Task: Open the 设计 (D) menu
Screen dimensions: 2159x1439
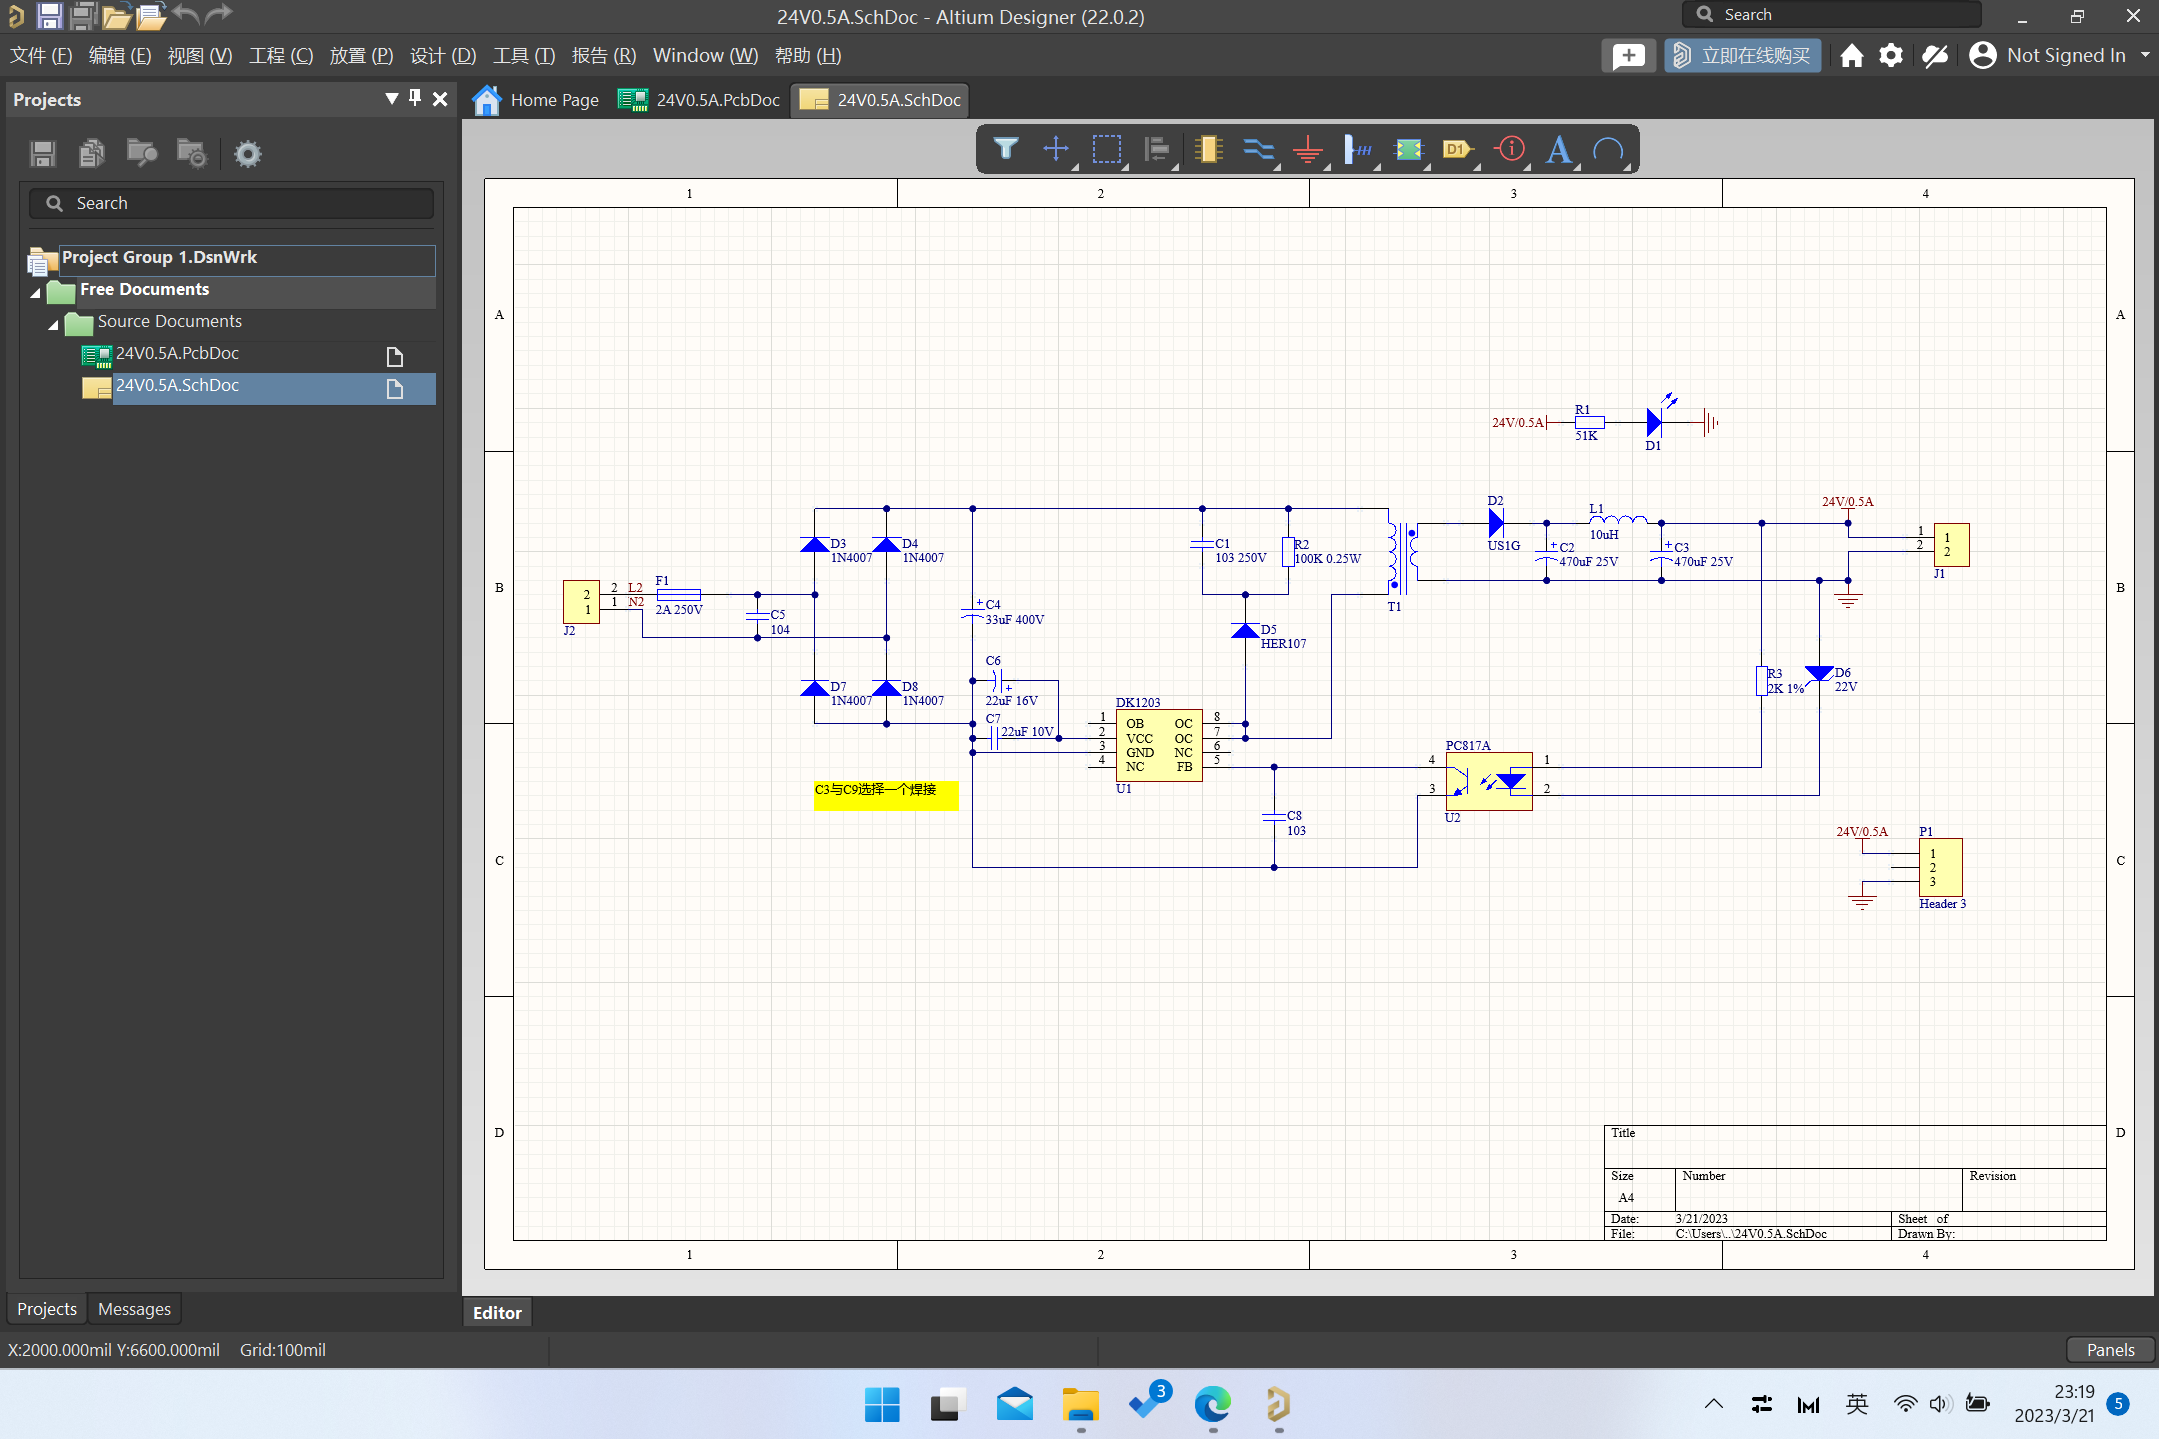Action: 443,56
